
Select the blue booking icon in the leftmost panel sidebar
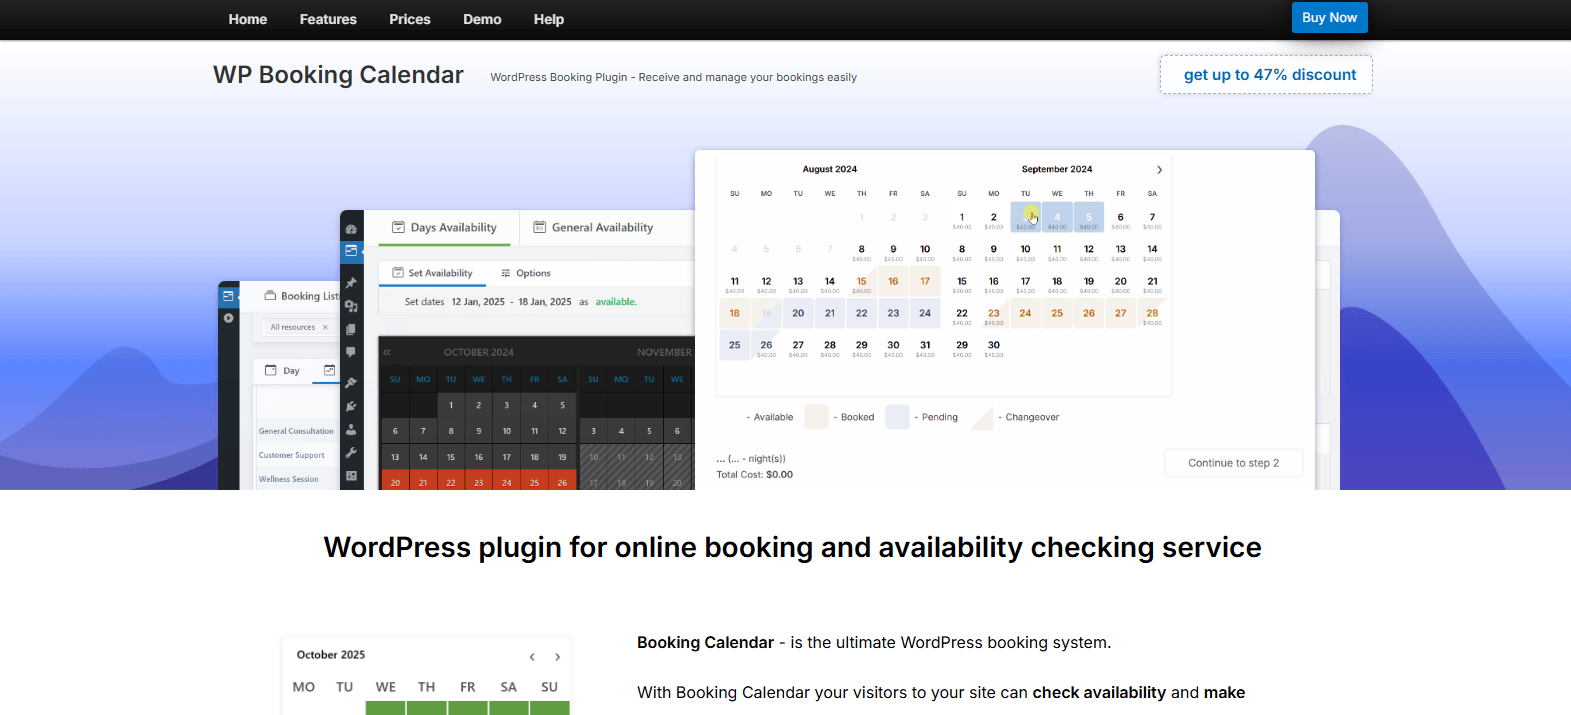(228, 296)
